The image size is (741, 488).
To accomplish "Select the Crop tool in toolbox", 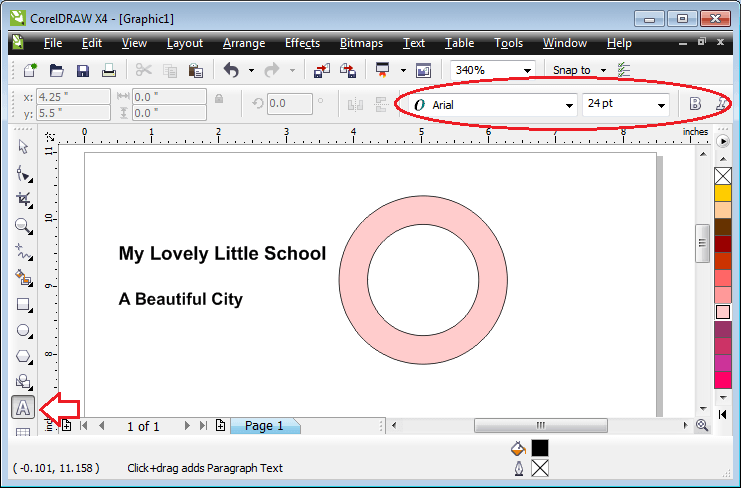I will click(x=22, y=199).
